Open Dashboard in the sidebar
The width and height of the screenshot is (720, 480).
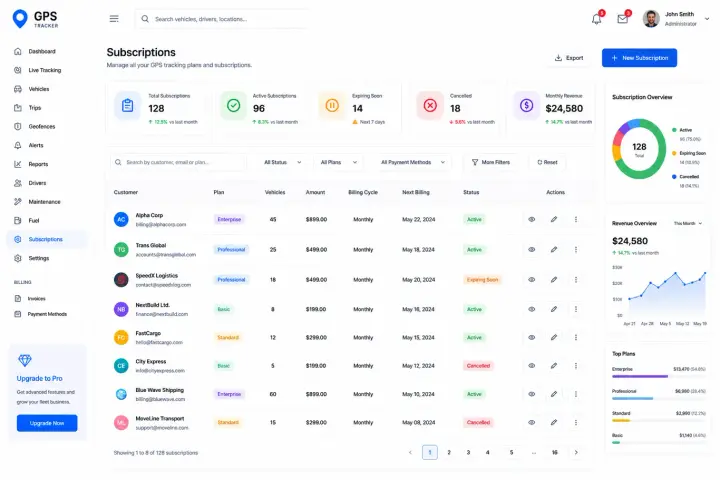42,51
